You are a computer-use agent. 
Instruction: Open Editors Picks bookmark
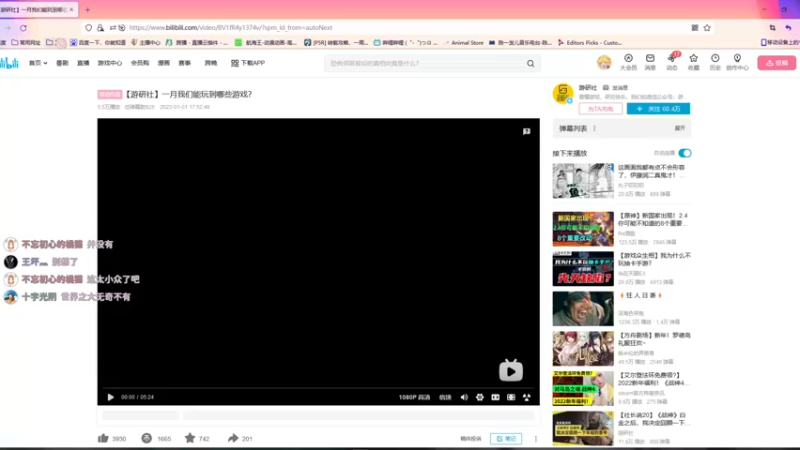pos(590,43)
